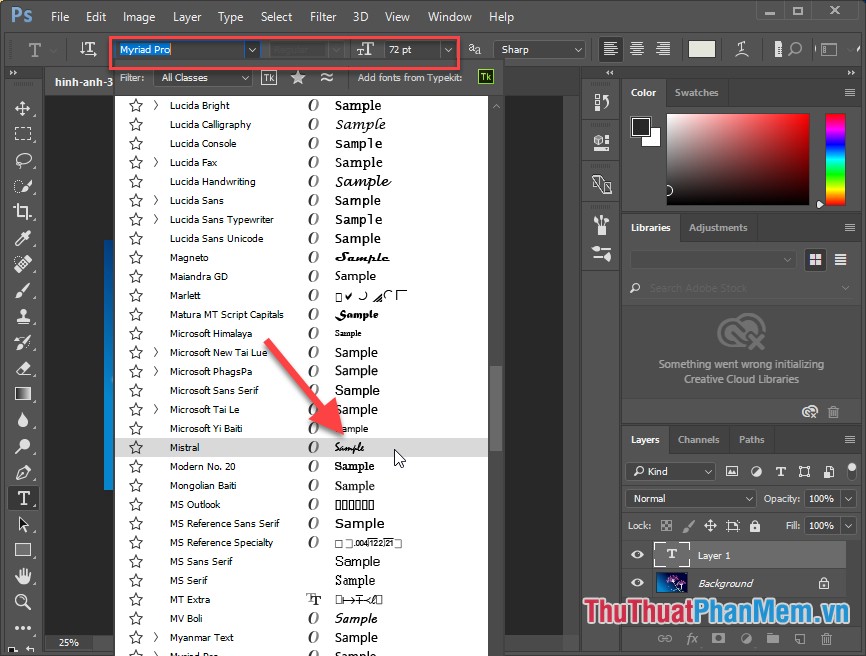Toggle Layer 1 visibility
This screenshot has width=866, height=656.
[637, 554]
